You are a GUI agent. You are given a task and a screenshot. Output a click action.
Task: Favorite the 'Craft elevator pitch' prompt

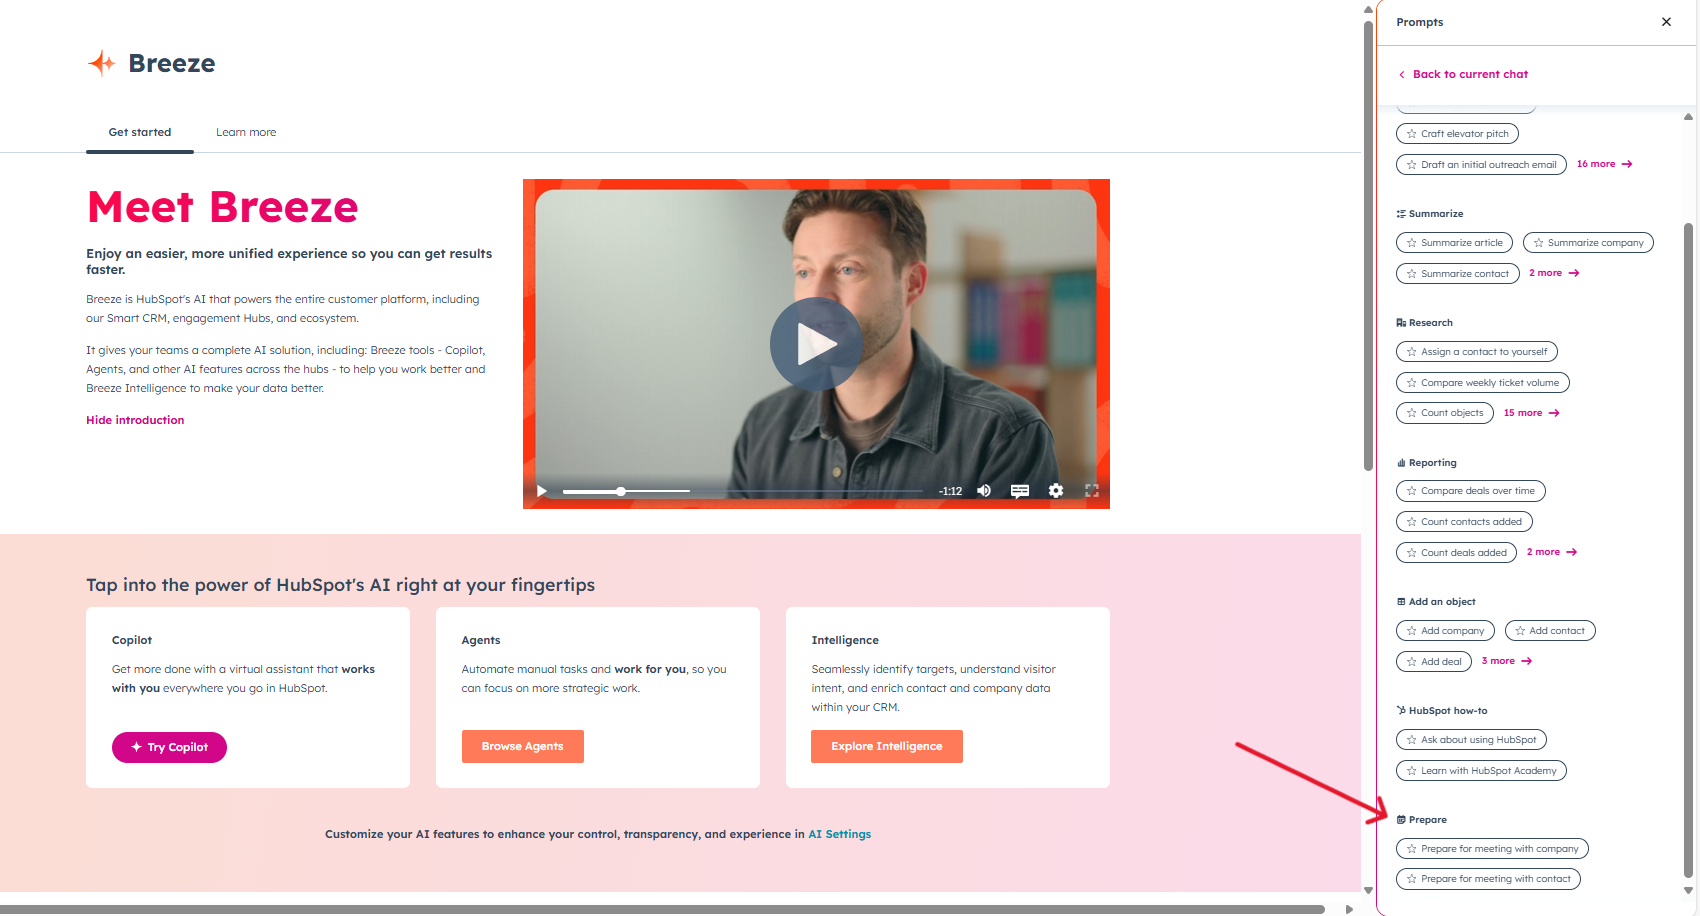pos(1410,133)
